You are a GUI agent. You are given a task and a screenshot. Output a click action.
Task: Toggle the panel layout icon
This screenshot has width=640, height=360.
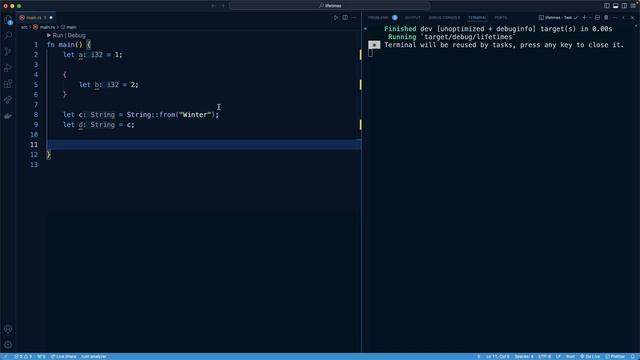pos(616,6)
